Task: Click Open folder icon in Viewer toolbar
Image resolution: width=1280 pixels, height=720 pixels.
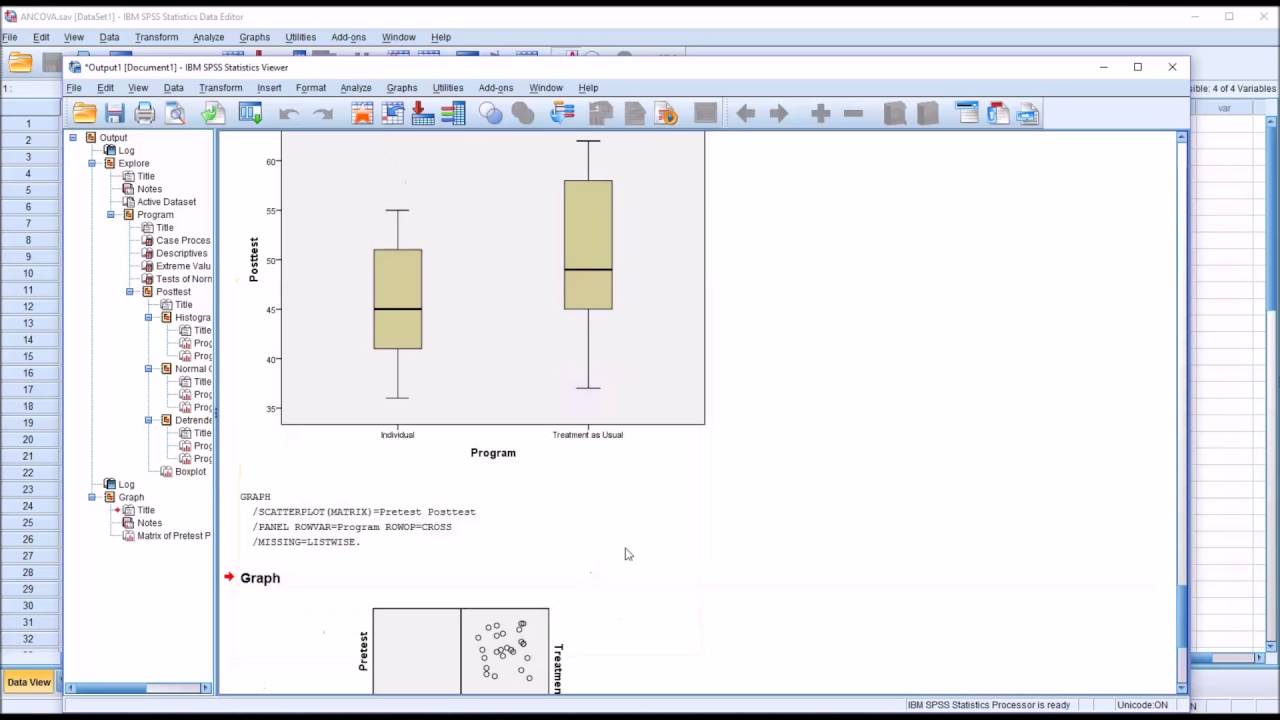Action: click(x=85, y=114)
